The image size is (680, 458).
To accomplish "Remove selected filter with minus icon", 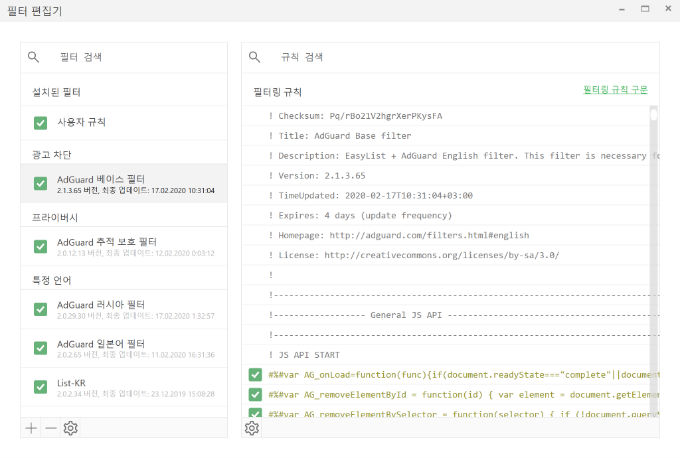I will [x=51, y=429].
